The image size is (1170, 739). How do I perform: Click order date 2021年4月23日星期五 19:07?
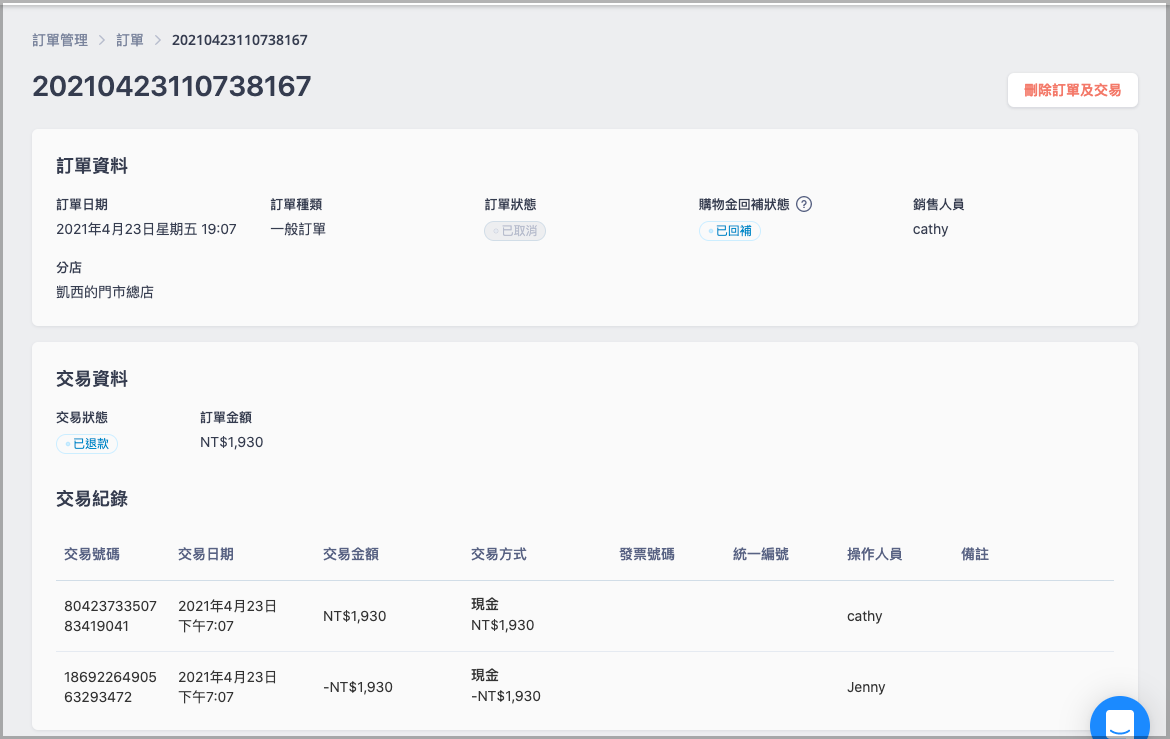click(146, 229)
